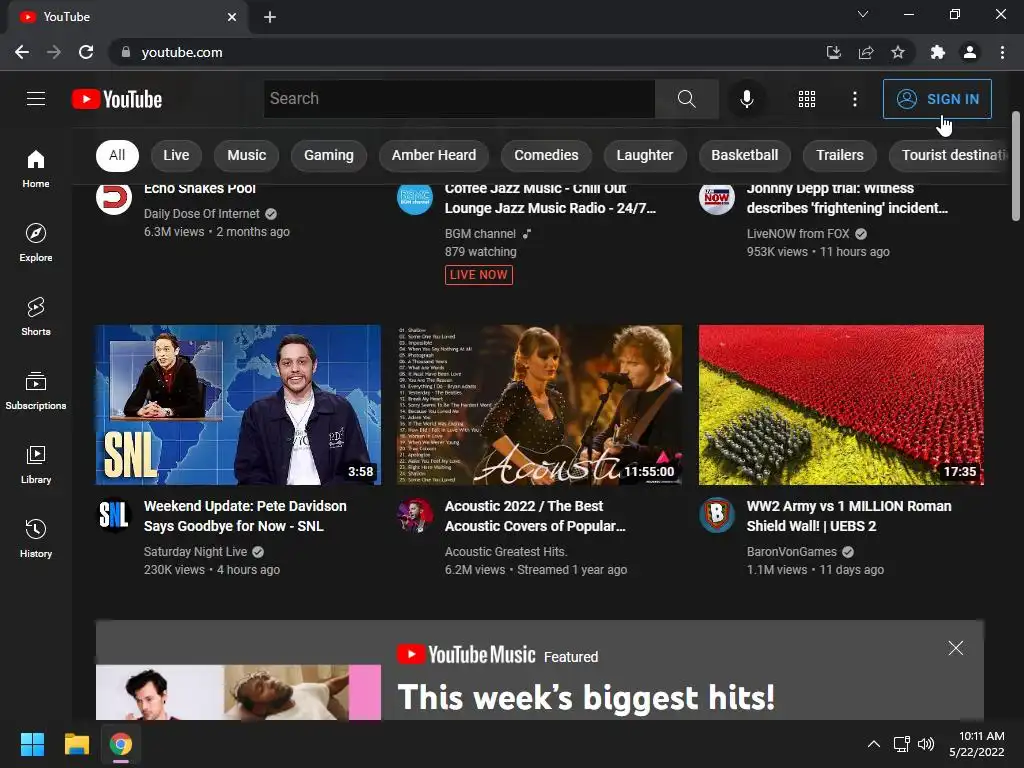The width and height of the screenshot is (1024, 768).
Task: Click the LiveNOW from FOX avatar
Action: pos(716,199)
